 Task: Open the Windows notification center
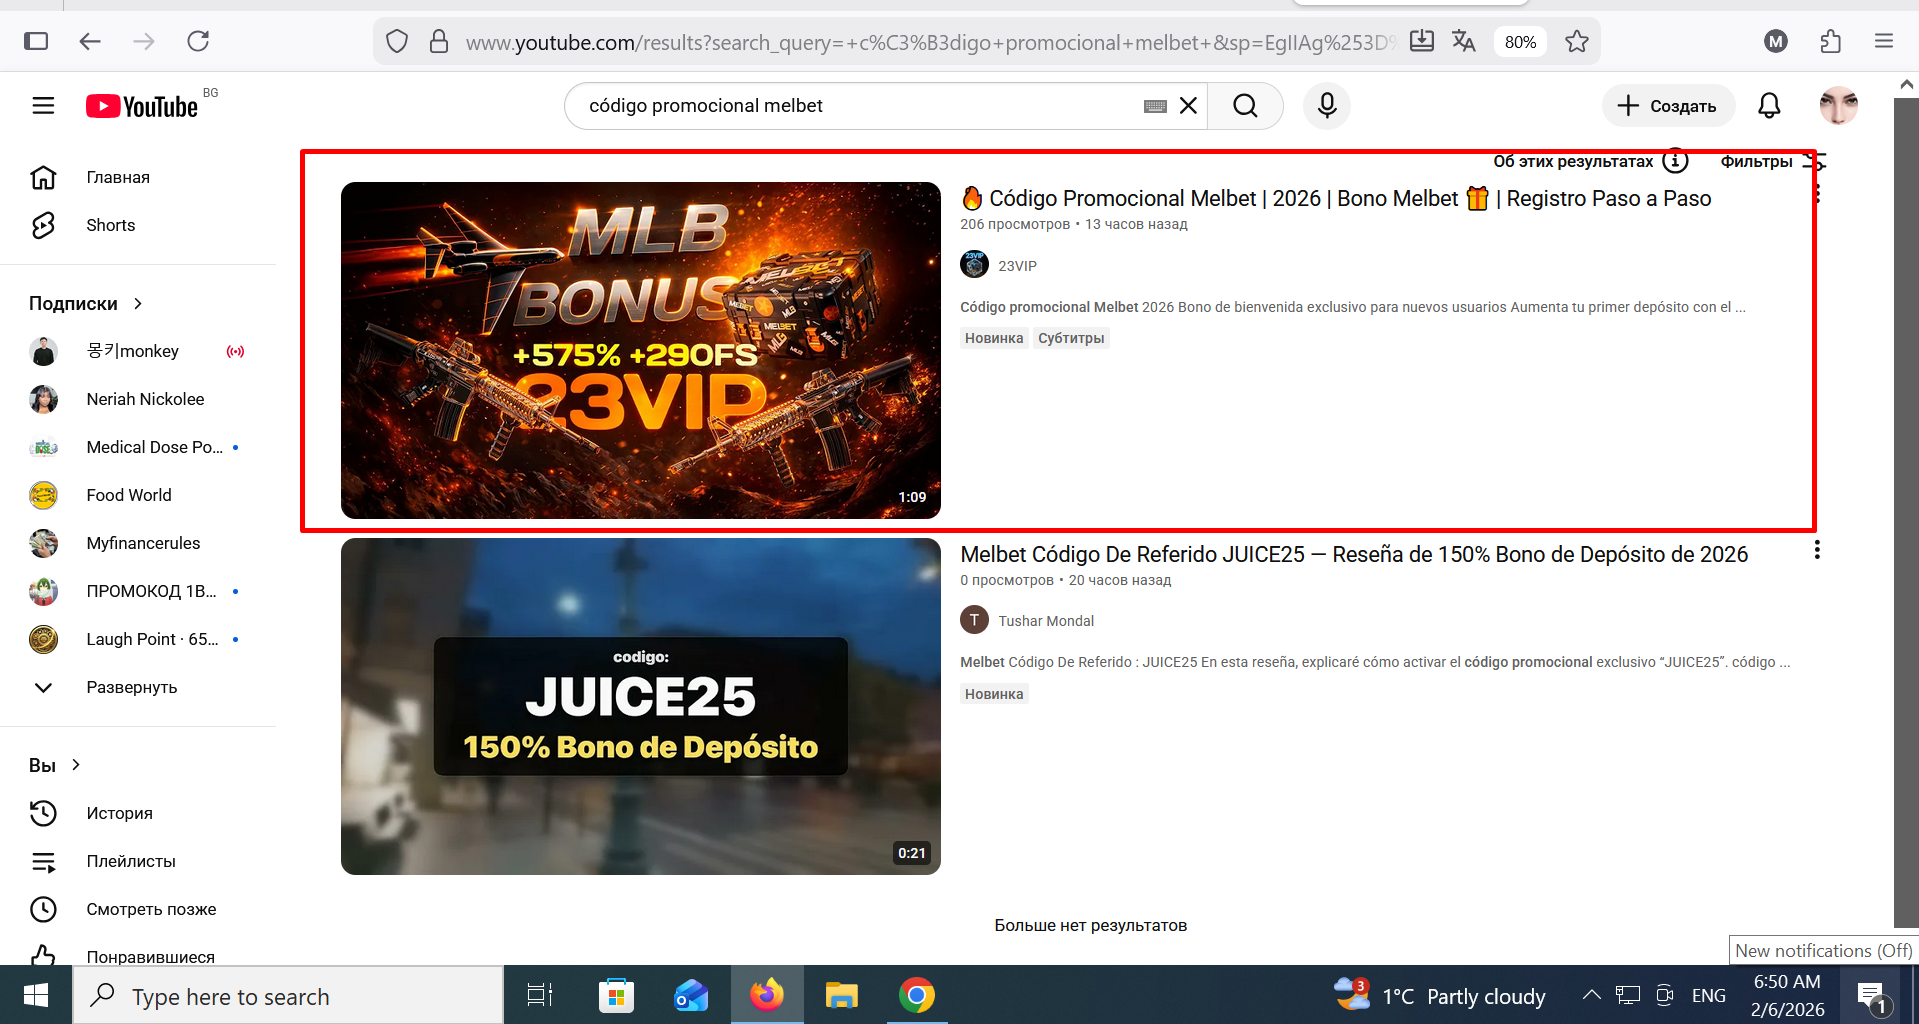point(1871,997)
